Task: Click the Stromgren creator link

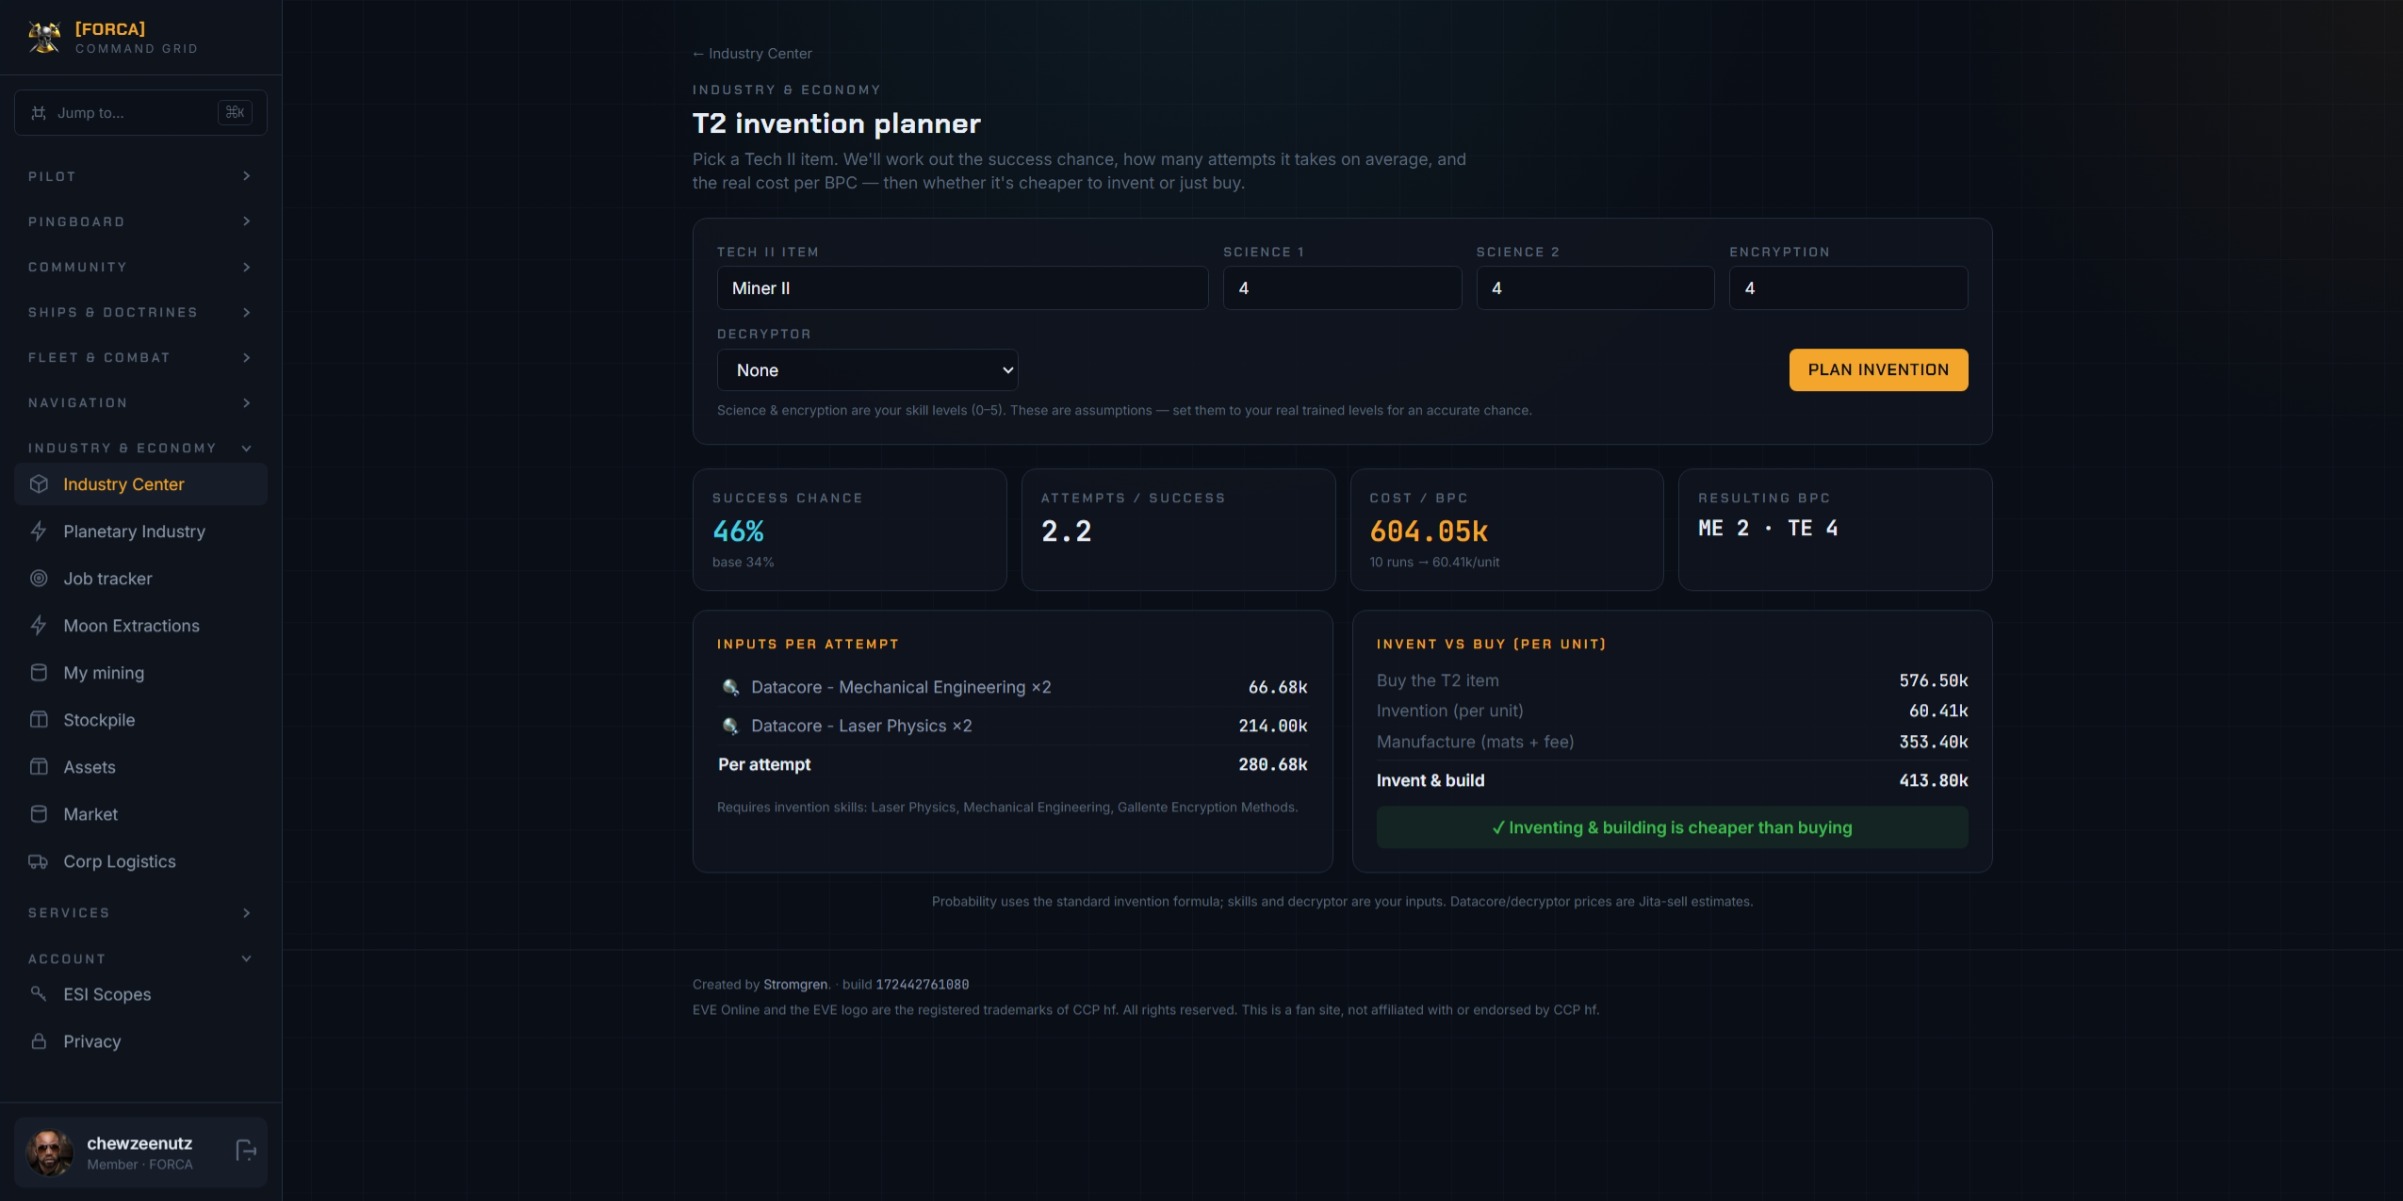Action: click(795, 984)
